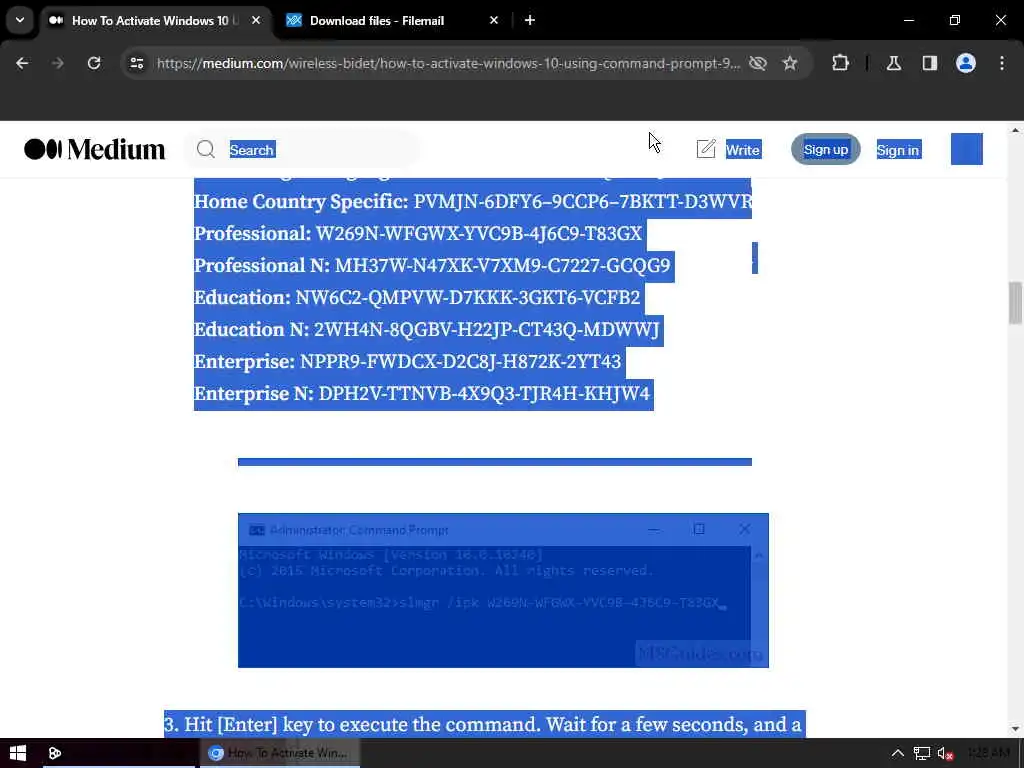Go to Medium home logo
The image size is (1024, 768).
click(x=95, y=150)
